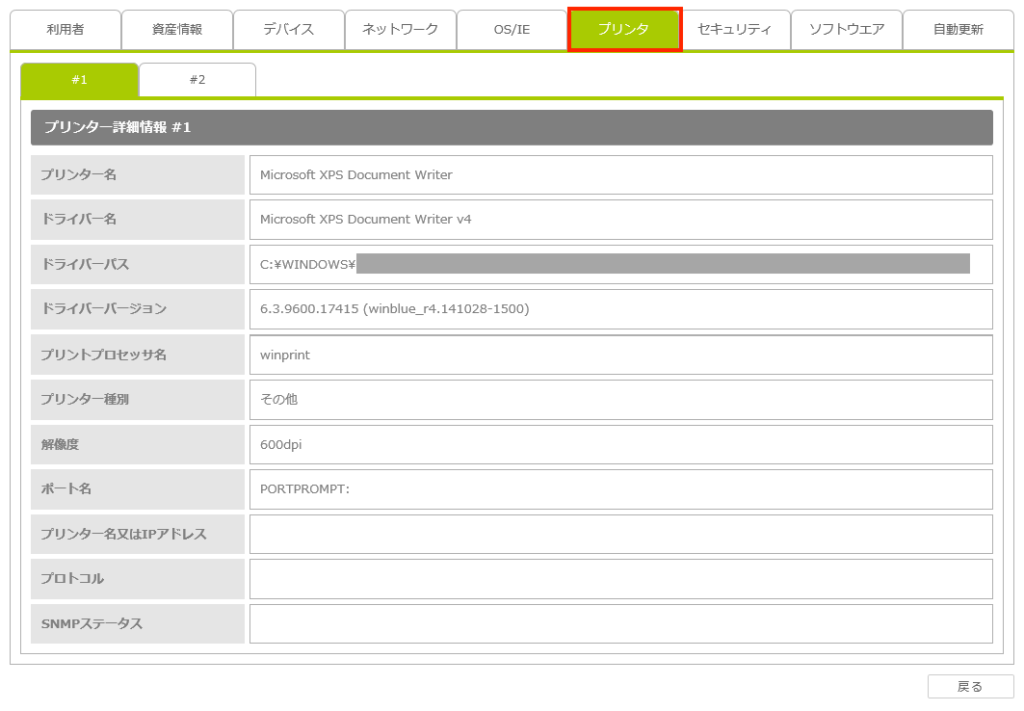The height and width of the screenshot is (711, 1024).
Task: Click the winprint print processor field
Action: pyautogui.click(x=620, y=354)
